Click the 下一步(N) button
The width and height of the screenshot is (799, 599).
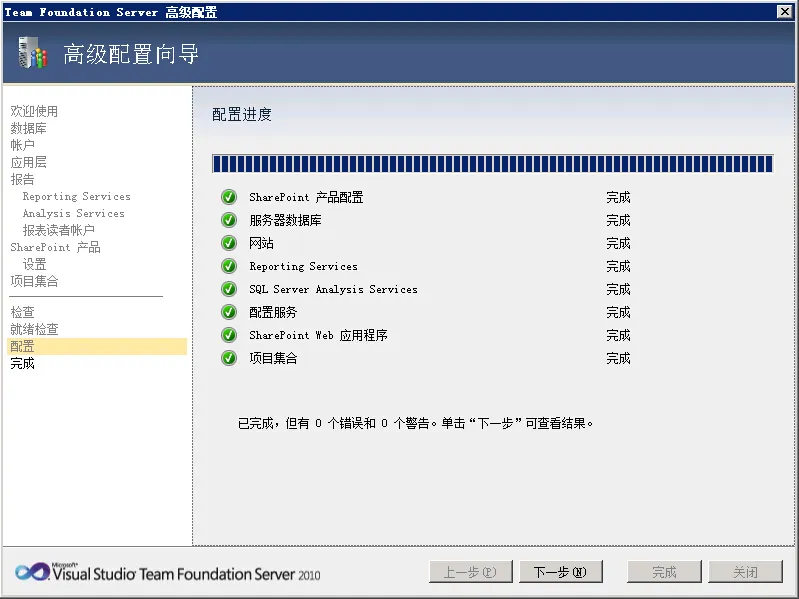click(561, 572)
